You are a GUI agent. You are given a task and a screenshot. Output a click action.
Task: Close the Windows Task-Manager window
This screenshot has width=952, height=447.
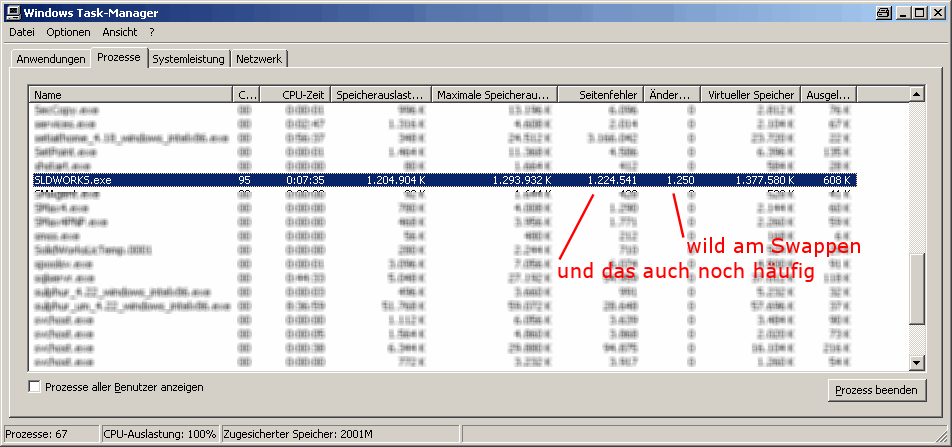coord(937,12)
